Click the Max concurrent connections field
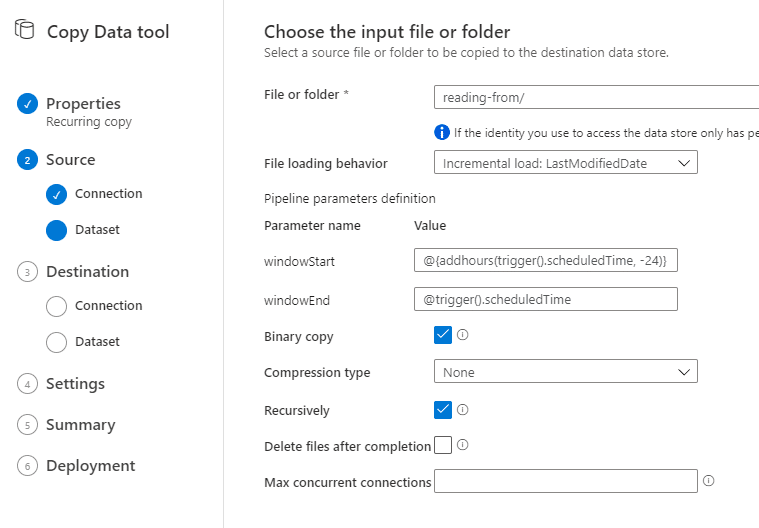This screenshot has height=528, width=759. point(566,481)
